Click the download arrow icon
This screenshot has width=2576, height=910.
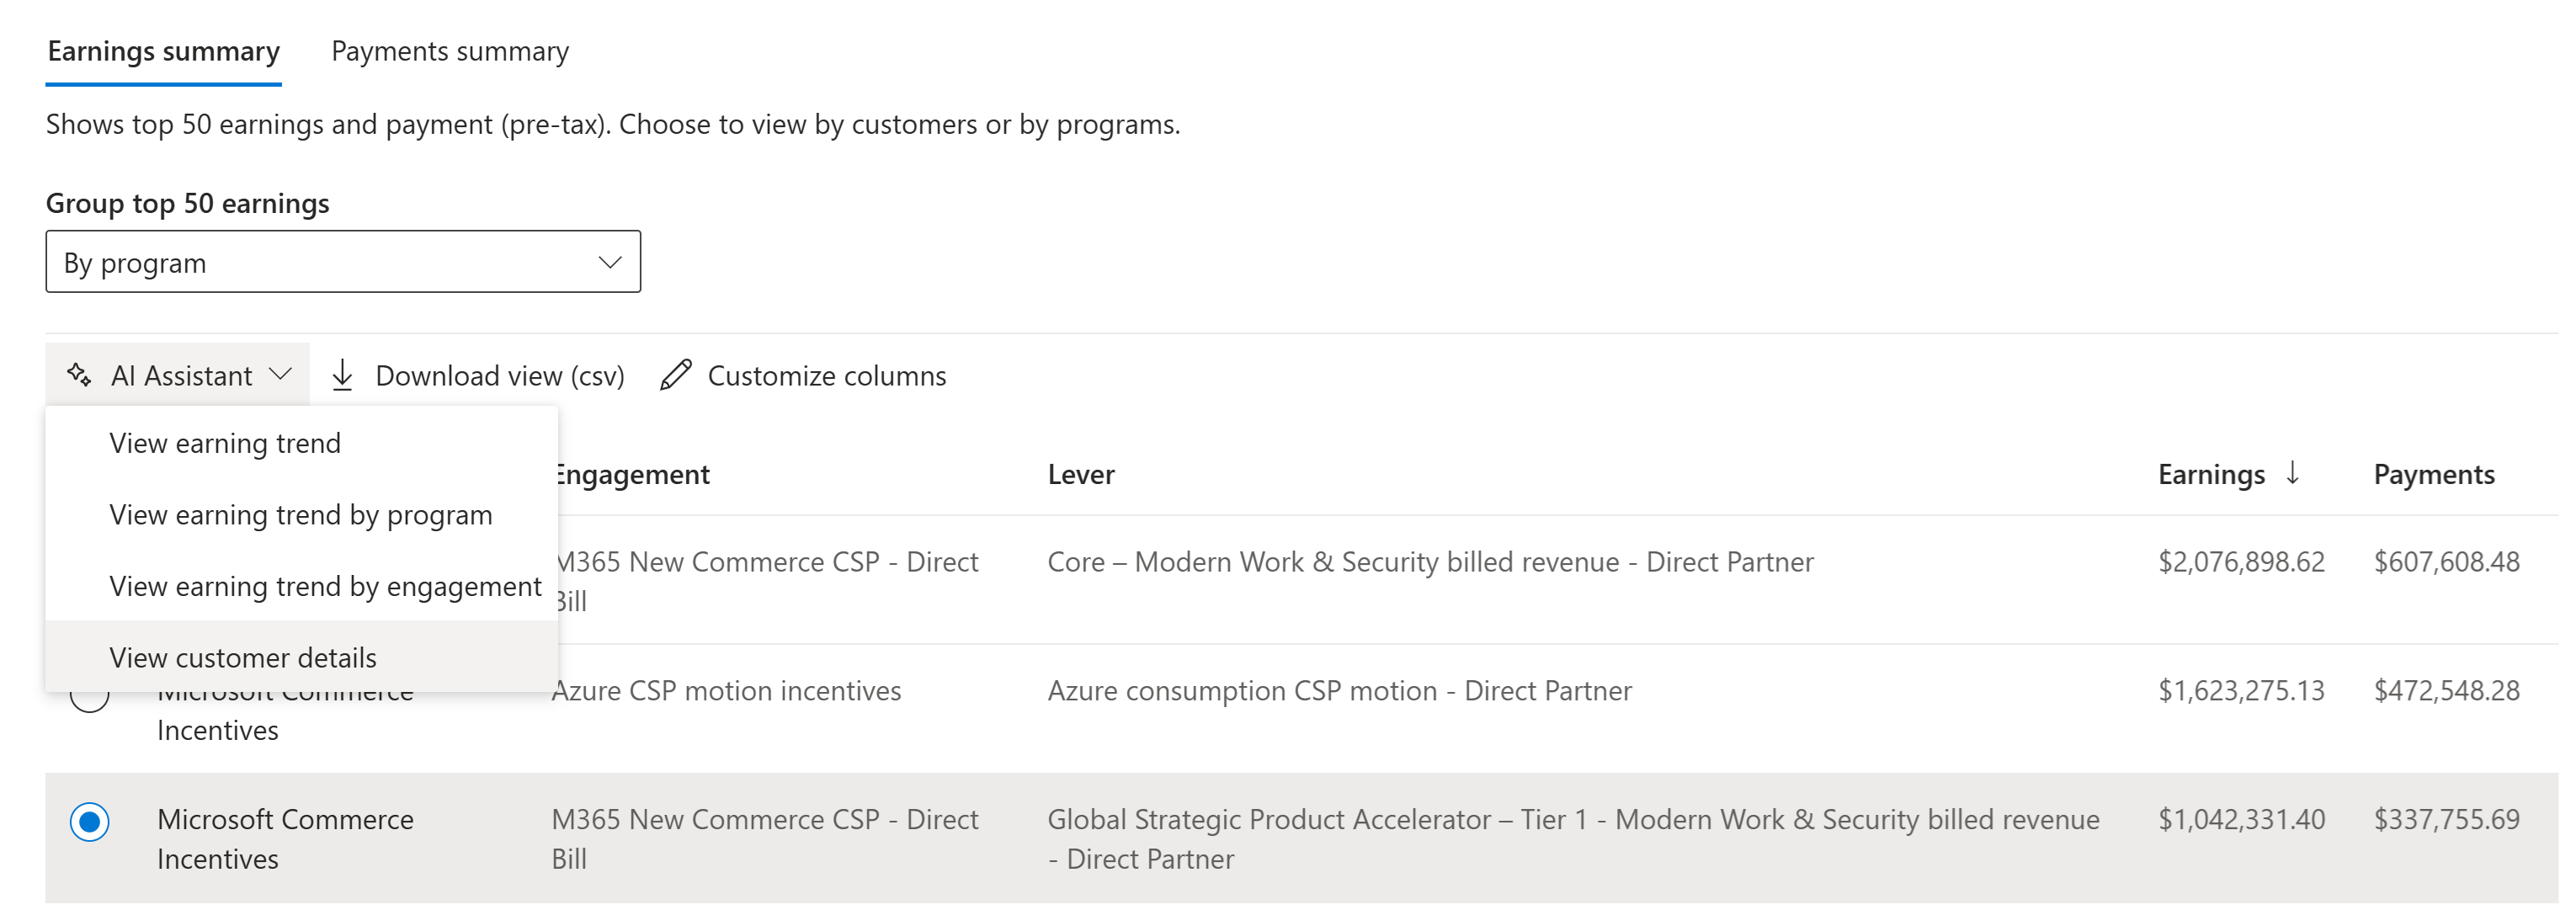click(x=342, y=375)
